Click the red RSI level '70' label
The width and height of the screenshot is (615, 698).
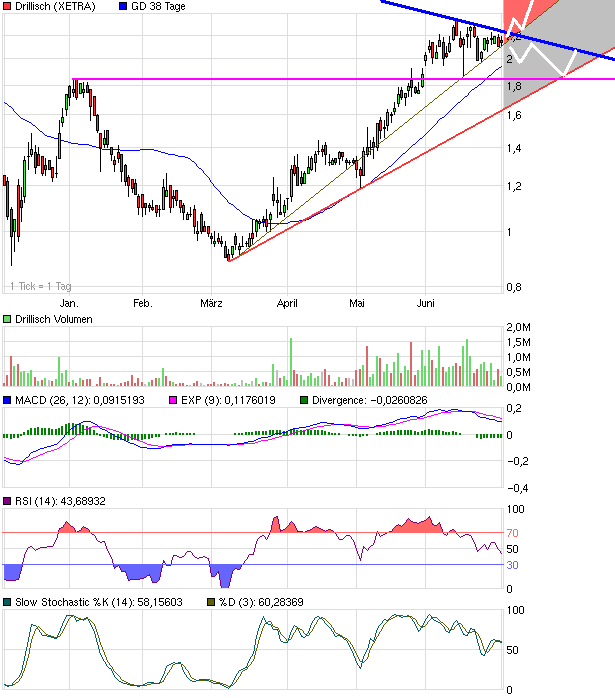click(513, 533)
